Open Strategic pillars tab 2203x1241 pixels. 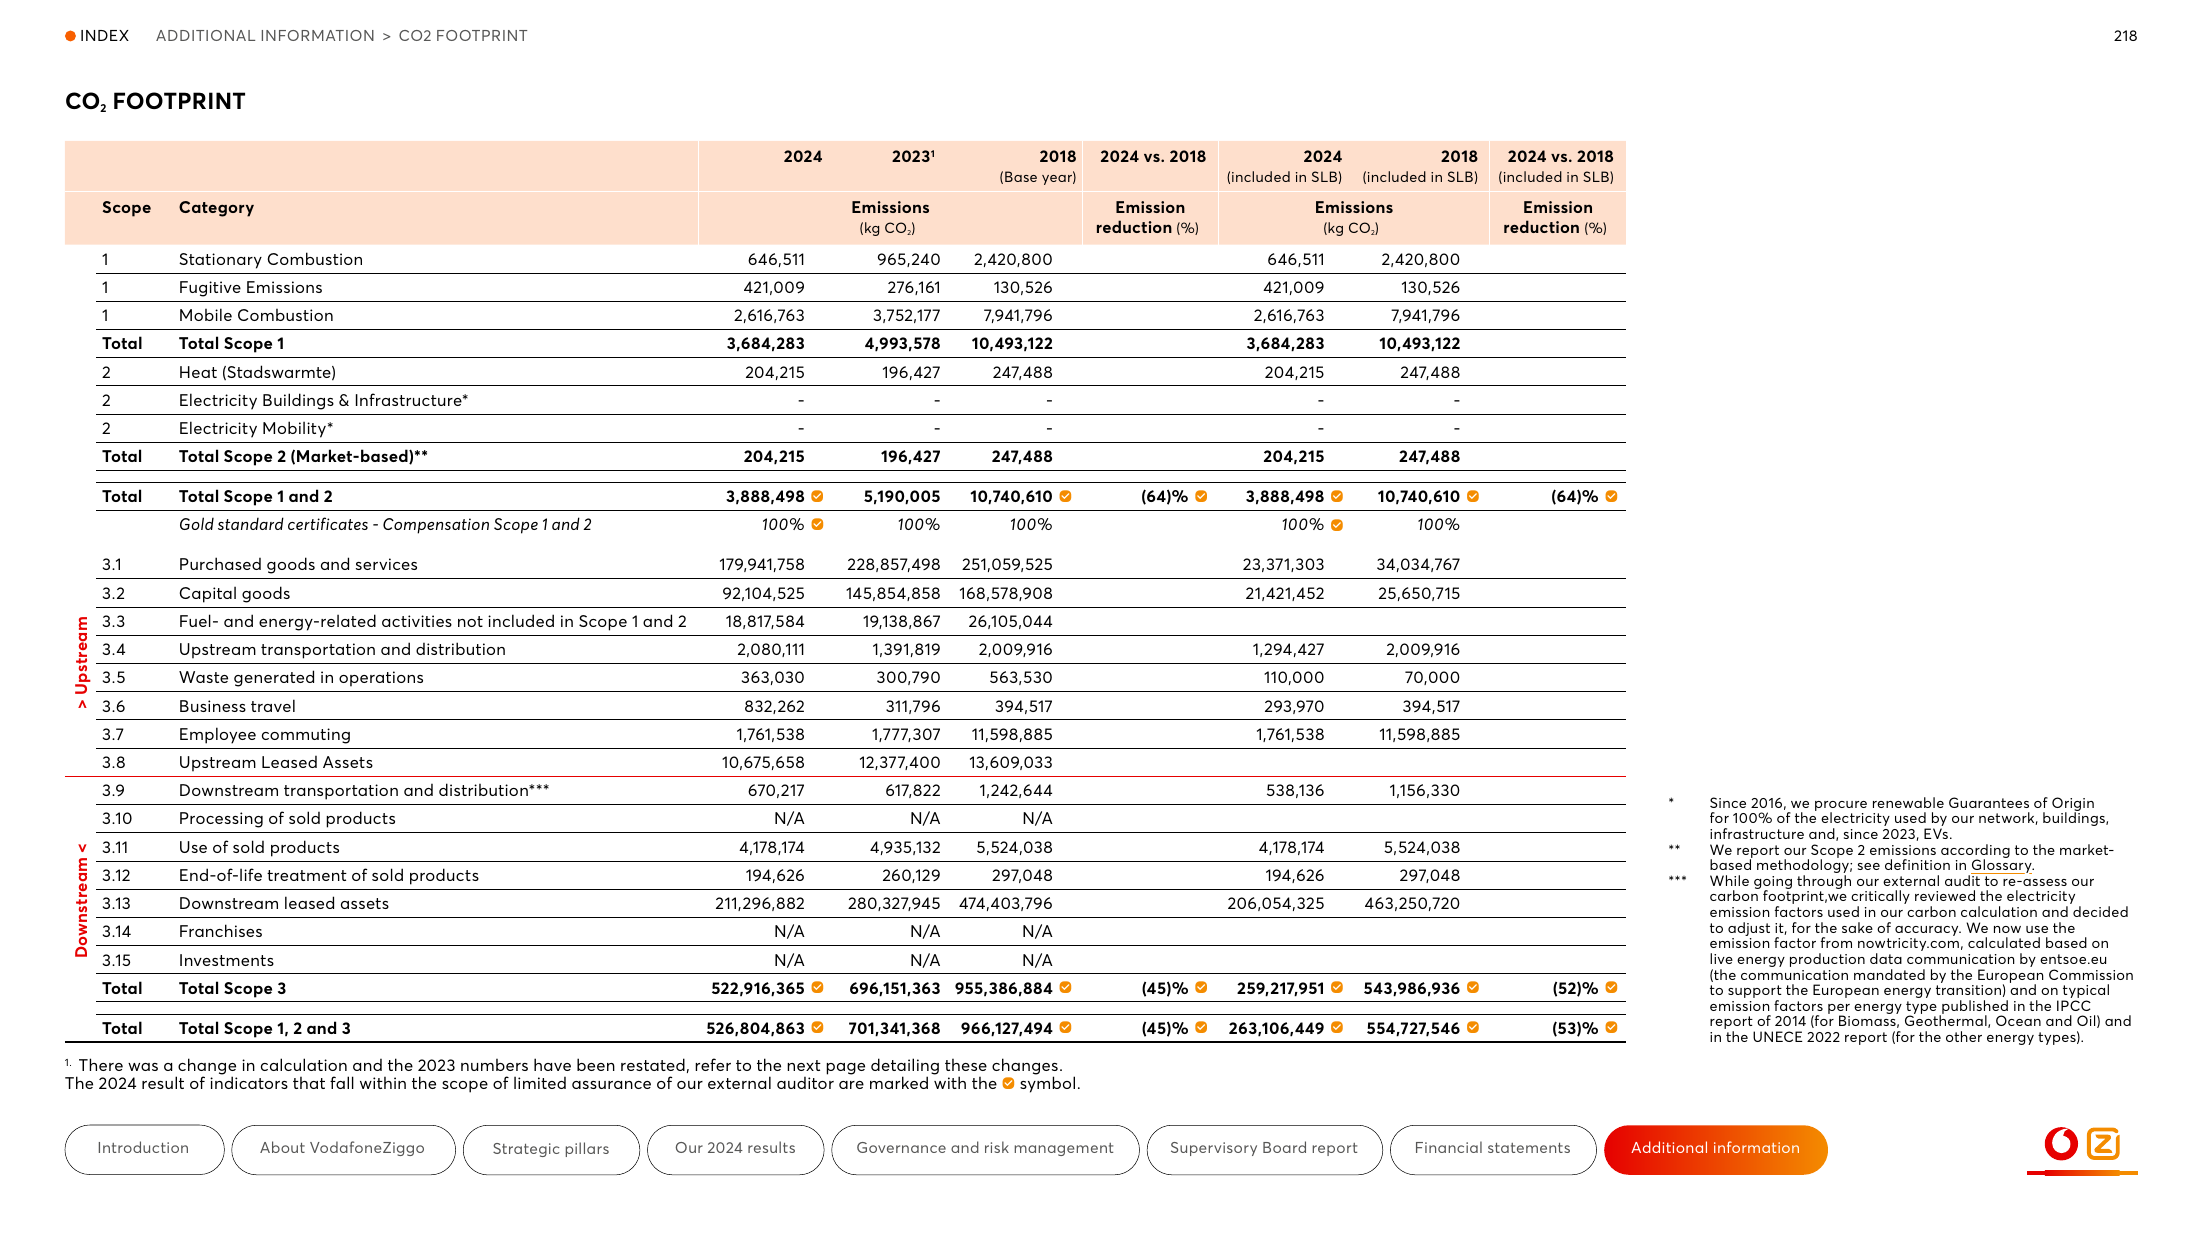[551, 1149]
